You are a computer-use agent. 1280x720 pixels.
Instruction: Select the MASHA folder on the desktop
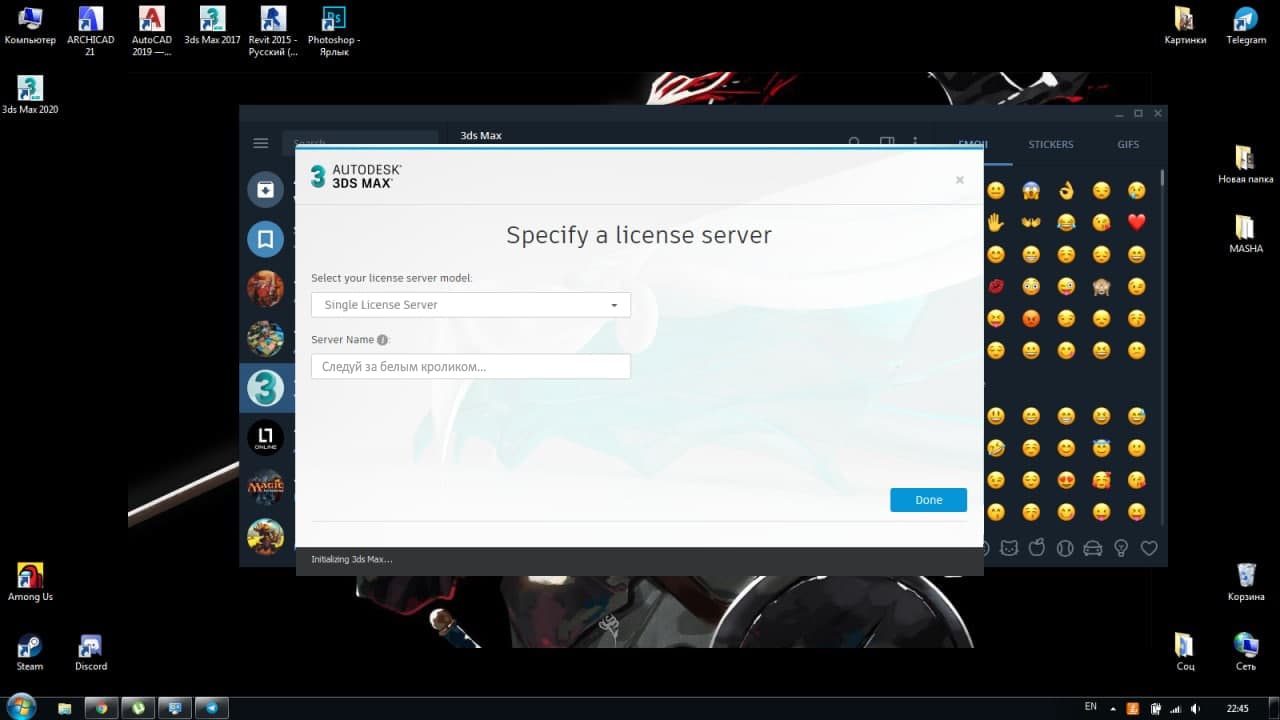(1246, 234)
